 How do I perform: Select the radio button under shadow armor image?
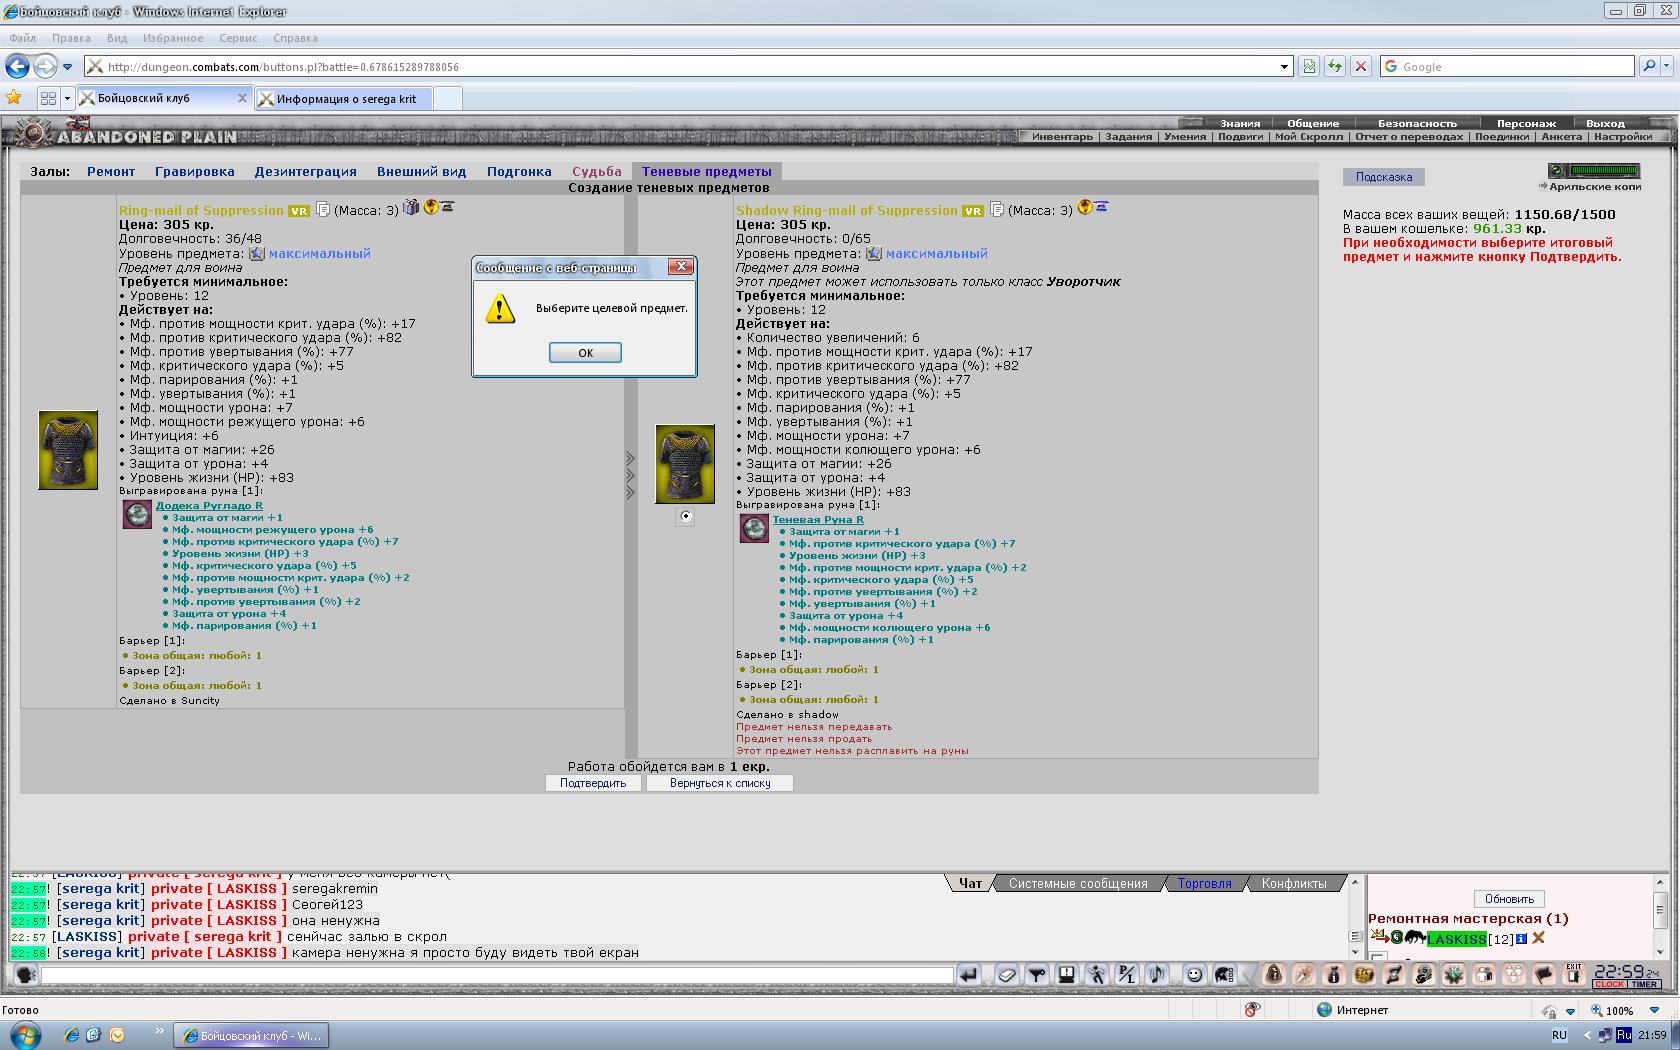(685, 517)
